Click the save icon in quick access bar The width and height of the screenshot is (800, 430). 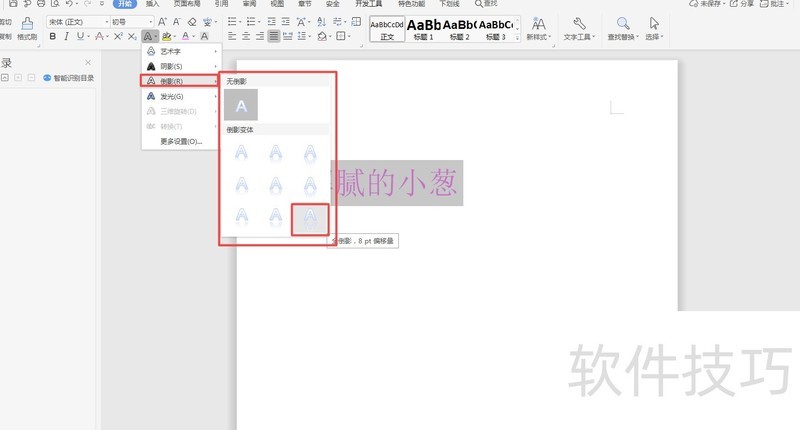point(13,3)
